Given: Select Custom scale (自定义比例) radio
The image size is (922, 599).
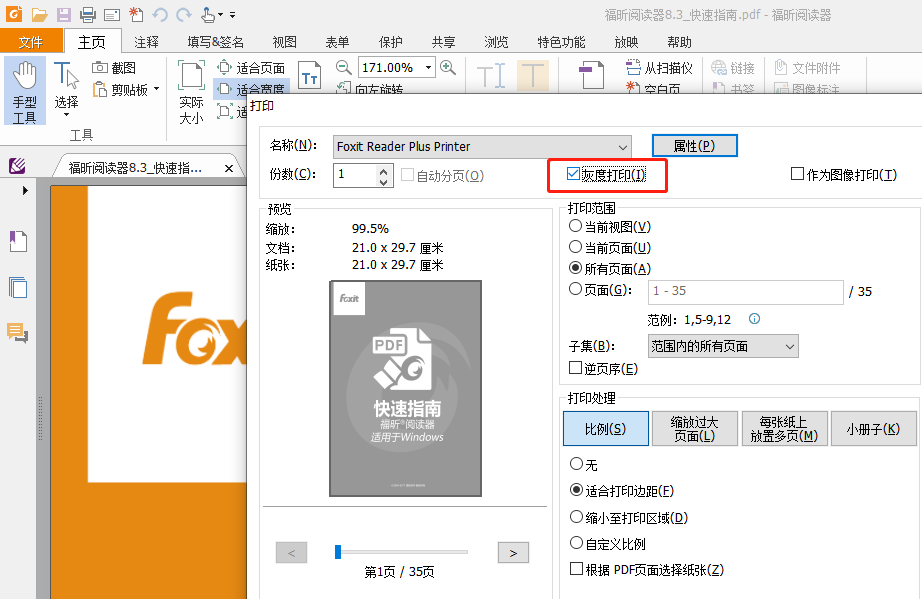Looking at the screenshot, I should click(576, 543).
